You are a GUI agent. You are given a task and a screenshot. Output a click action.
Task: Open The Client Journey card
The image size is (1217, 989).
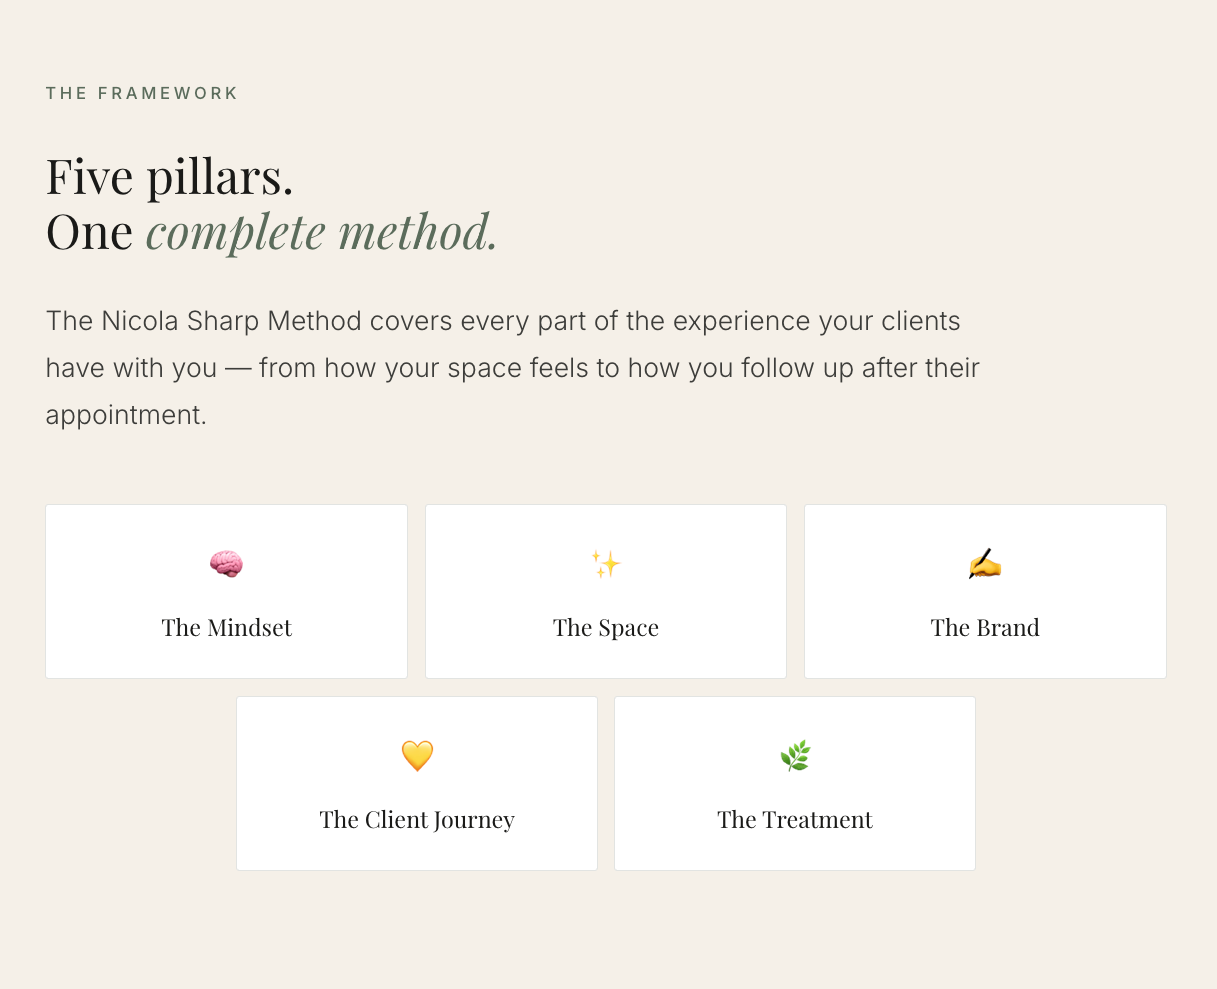(x=417, y=784)
